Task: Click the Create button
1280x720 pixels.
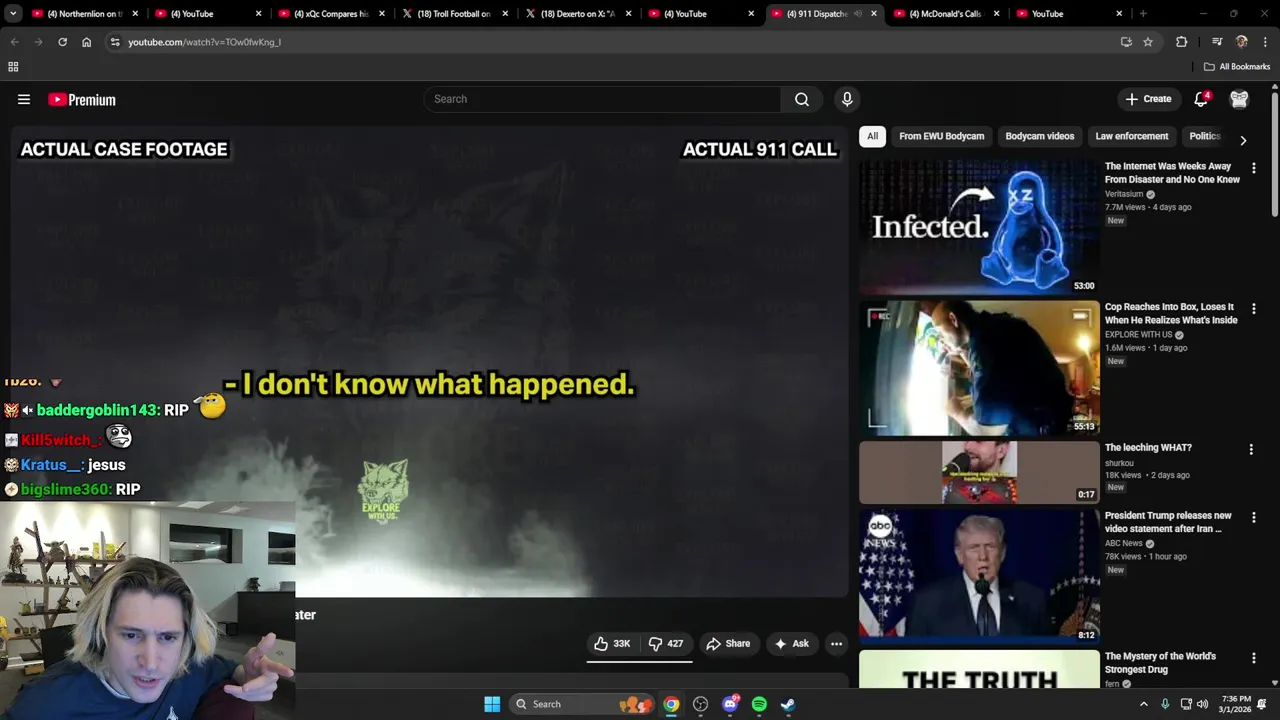Action: point(1148,99)
